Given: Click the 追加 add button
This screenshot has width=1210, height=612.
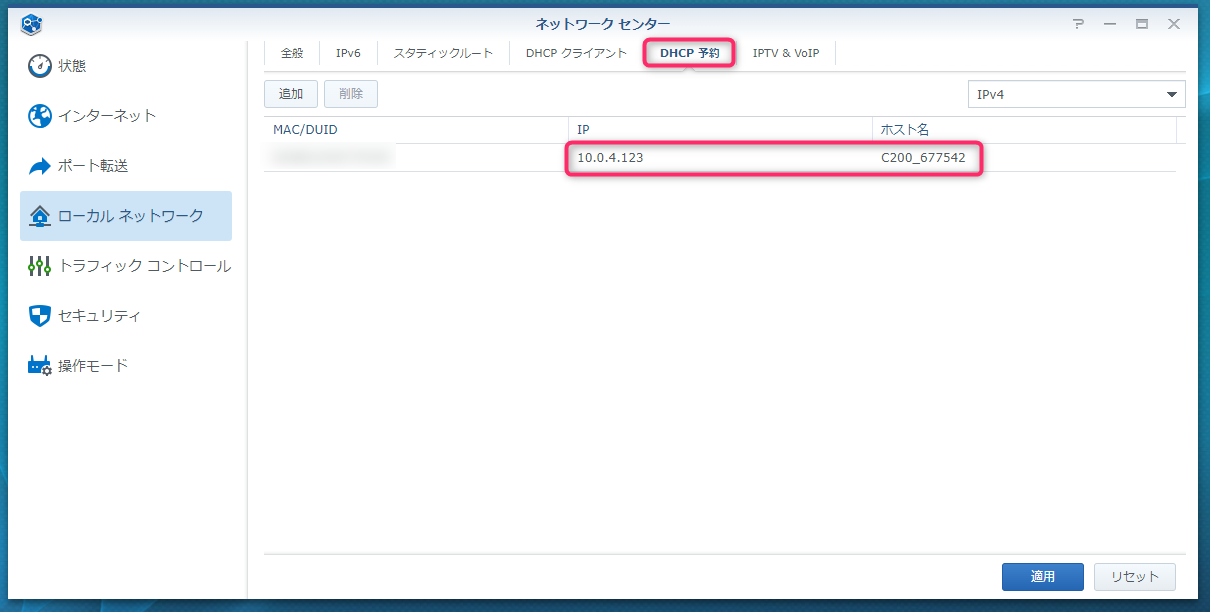Looking at the screenshot, I should (291, 94).
